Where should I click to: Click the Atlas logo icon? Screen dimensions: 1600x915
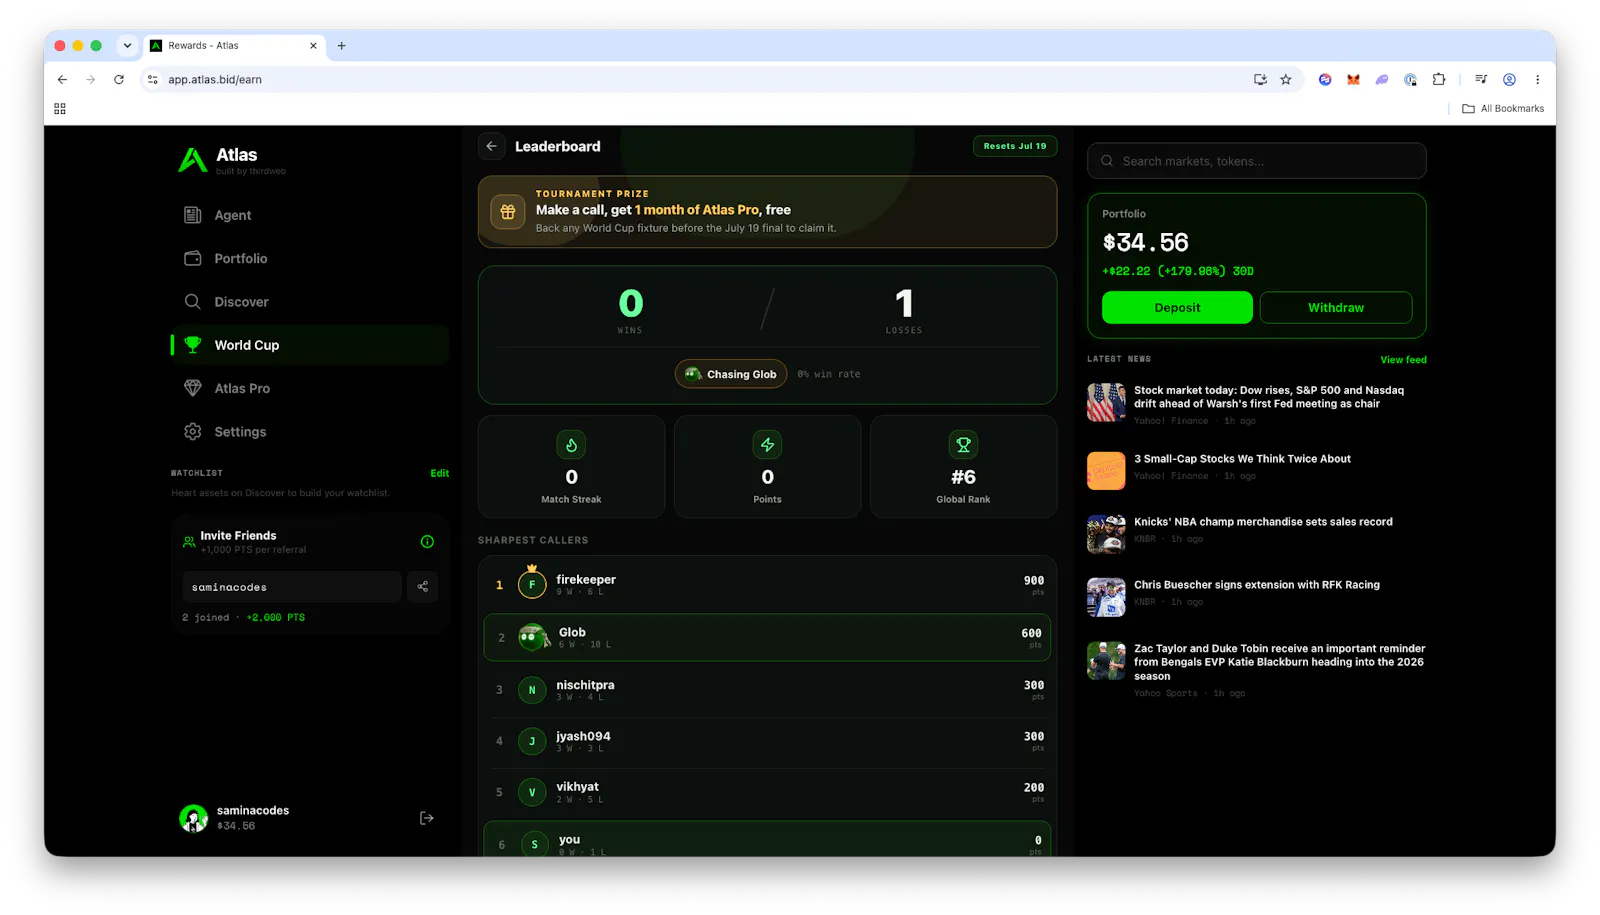(192, 160)
